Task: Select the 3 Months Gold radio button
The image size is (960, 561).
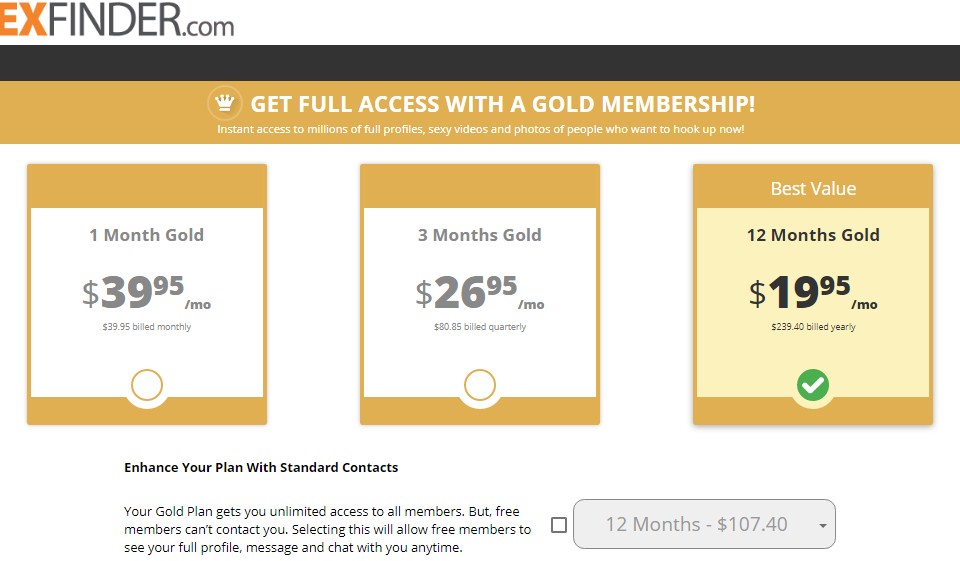Action: tap(480, 385)
